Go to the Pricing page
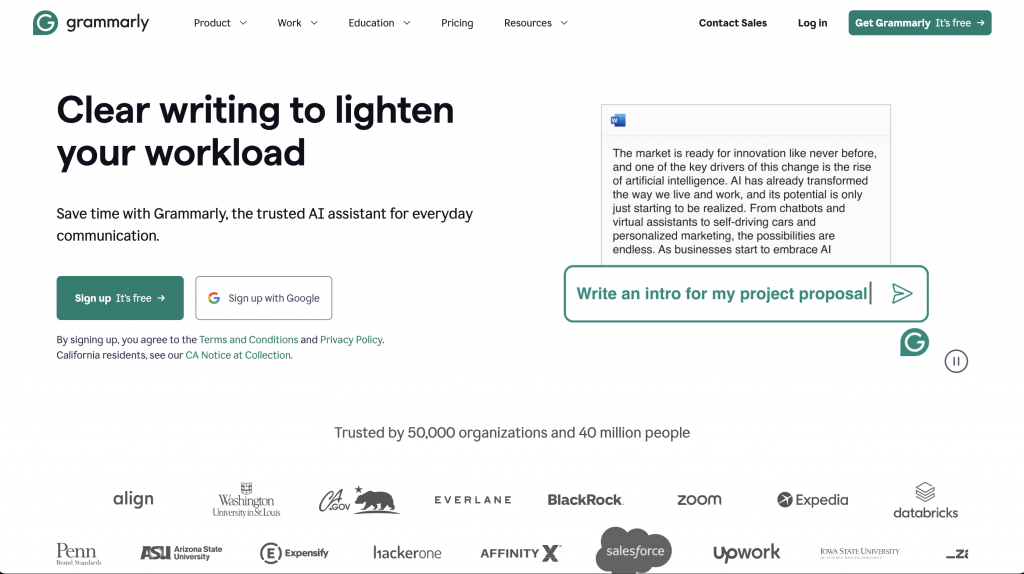Image resolution: width=1024 pixels, height=574 pixels. [x=457, y=23]
